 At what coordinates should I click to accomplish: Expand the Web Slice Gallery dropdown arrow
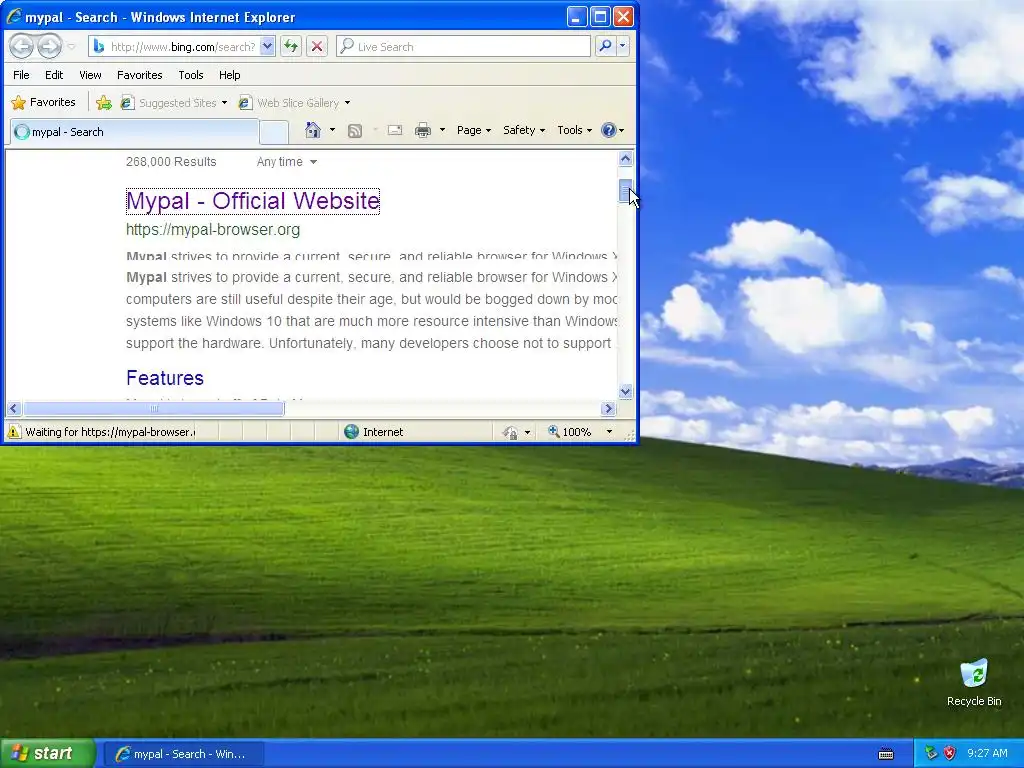click(347, 103)
